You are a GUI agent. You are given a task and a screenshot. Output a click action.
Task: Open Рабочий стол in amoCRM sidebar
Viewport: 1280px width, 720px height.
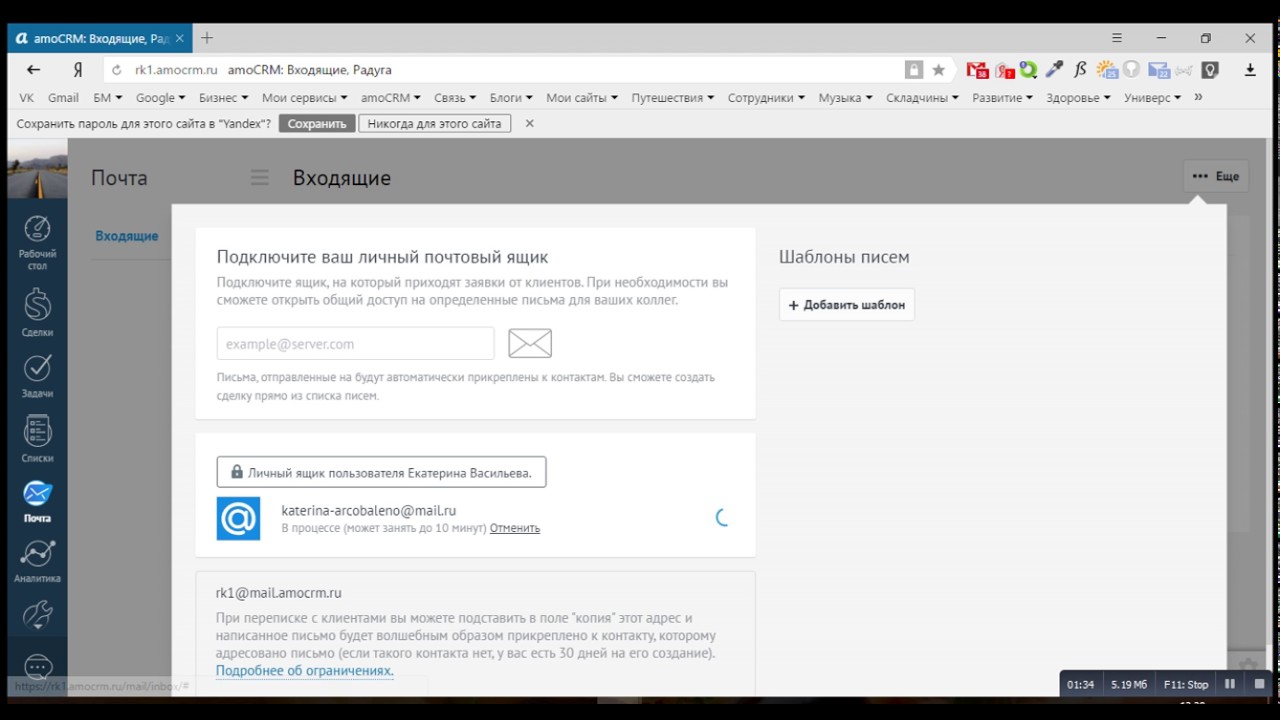pos(37,243)
